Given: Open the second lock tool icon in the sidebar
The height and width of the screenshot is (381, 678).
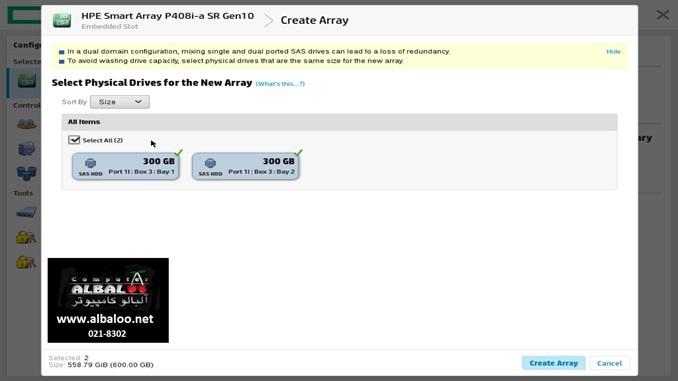Looking at the screenshot, I should coord(26,262).
